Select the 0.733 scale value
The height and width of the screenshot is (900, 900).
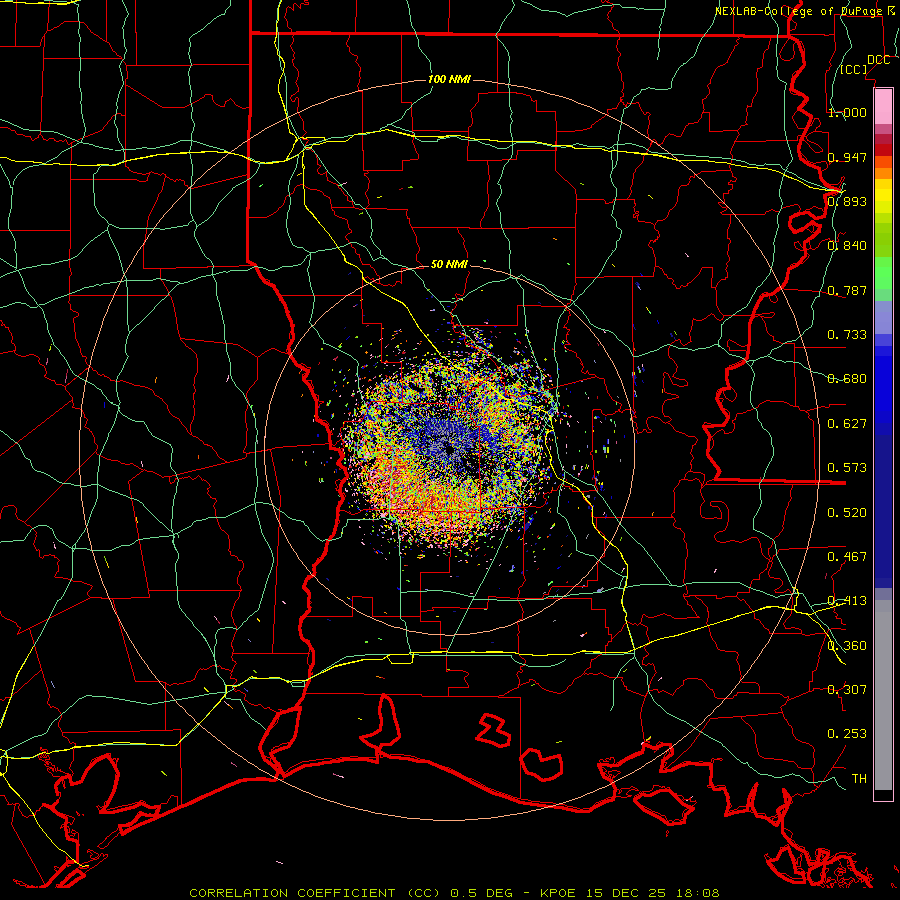tap(847, 335)
